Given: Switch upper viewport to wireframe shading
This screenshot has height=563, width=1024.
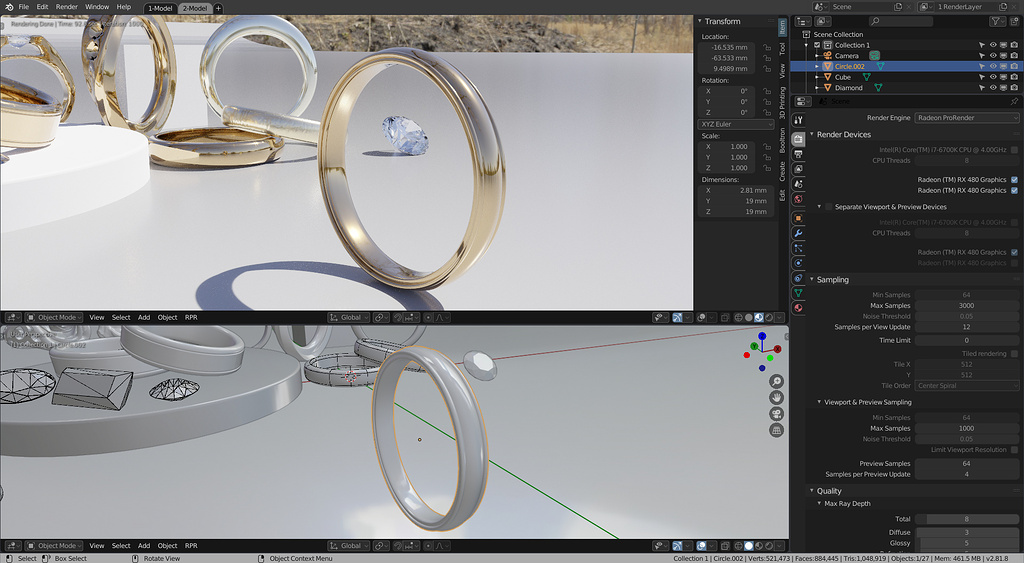Looking at the screenshot, I should [x=739, y=317].
